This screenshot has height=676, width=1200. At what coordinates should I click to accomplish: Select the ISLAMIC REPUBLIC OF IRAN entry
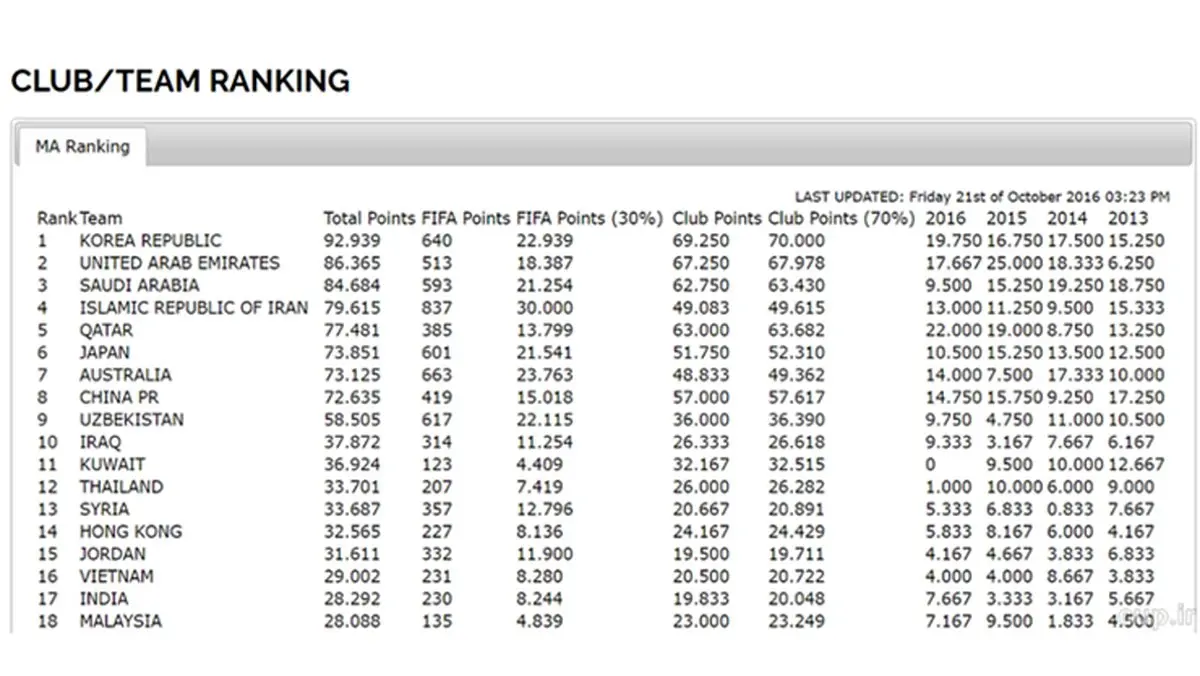tap(194, 308)
